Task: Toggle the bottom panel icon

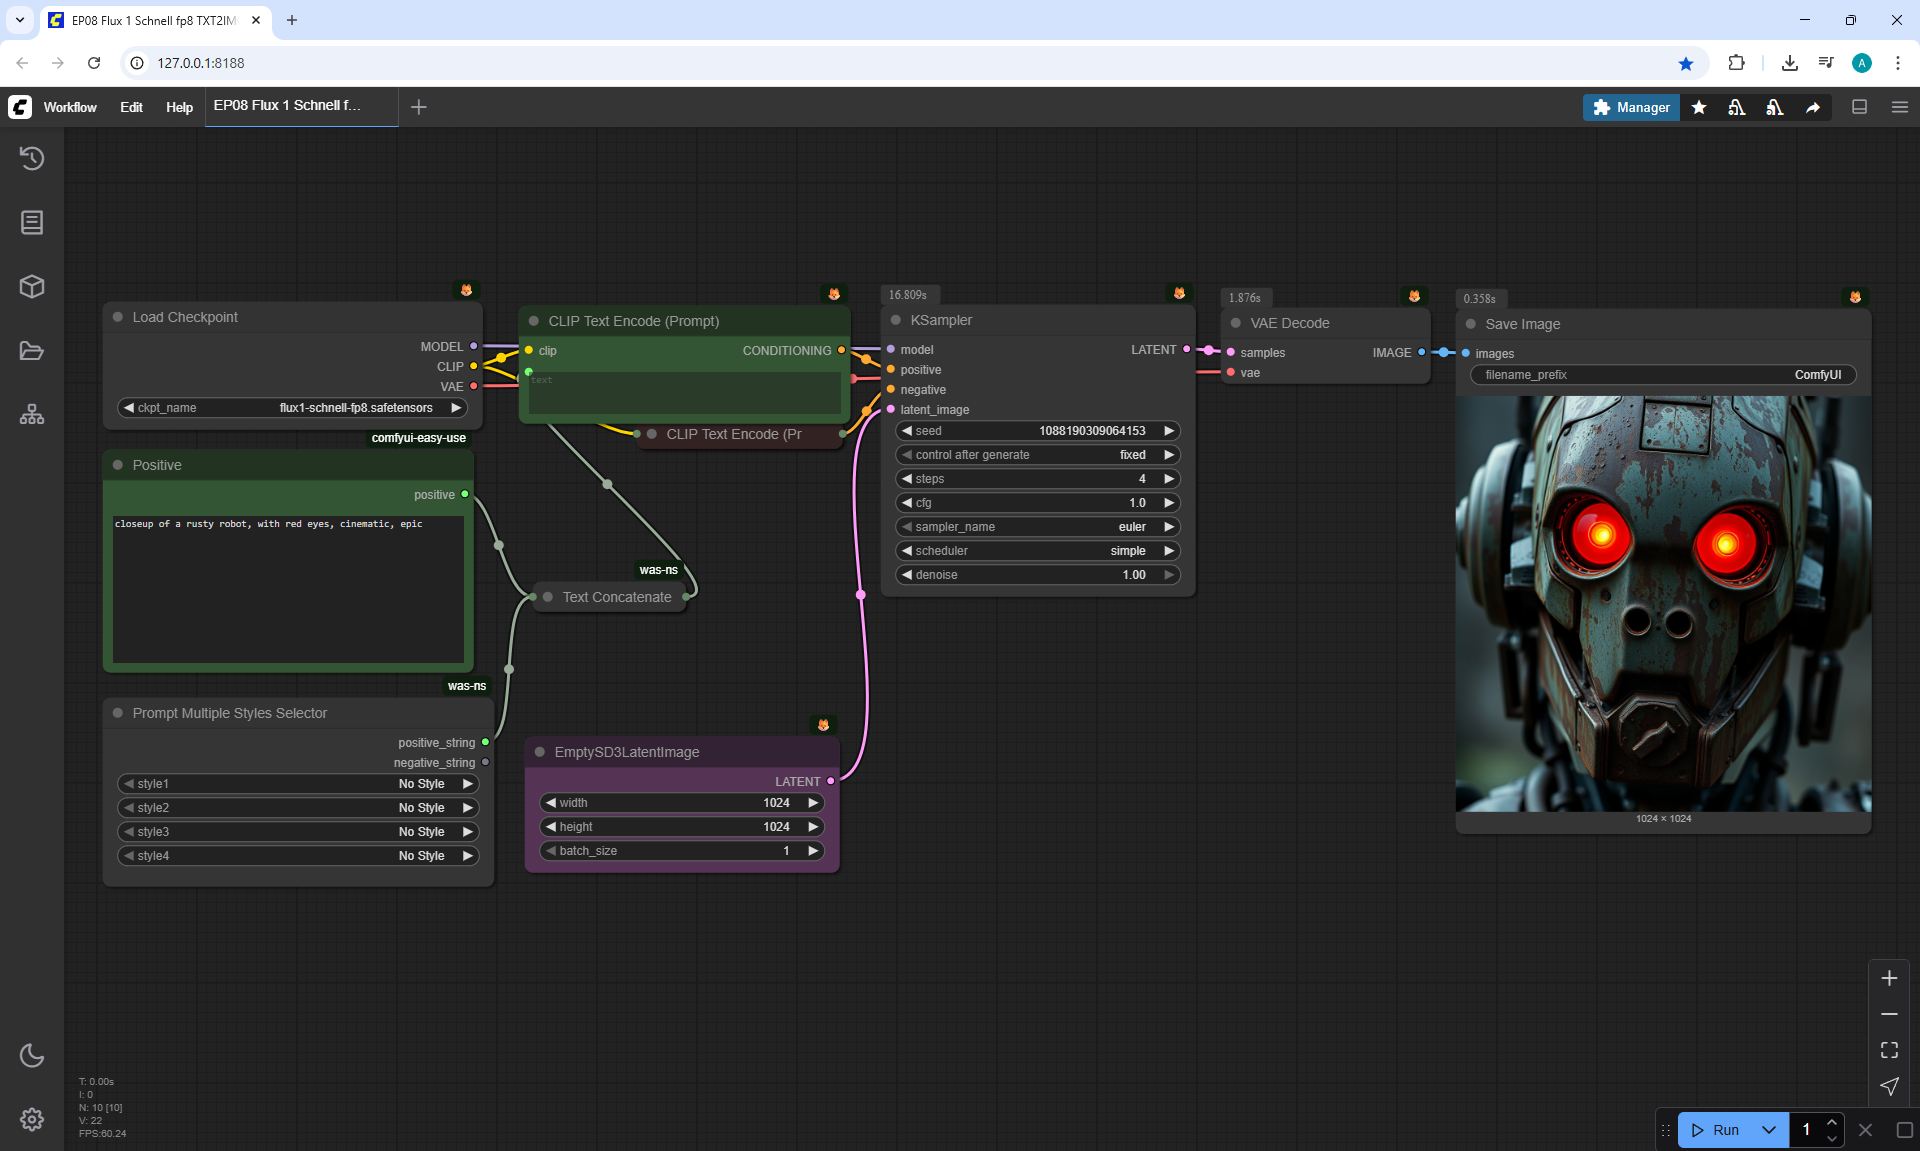Action: 1859,107
